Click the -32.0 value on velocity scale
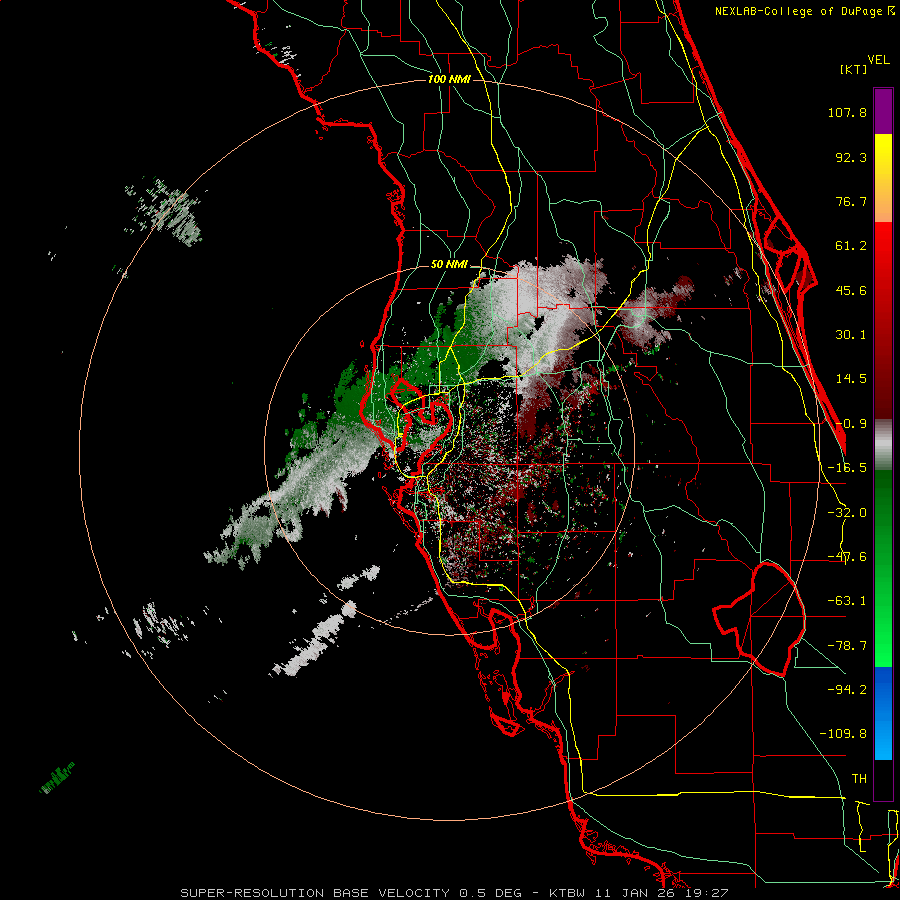 point(847,513)
